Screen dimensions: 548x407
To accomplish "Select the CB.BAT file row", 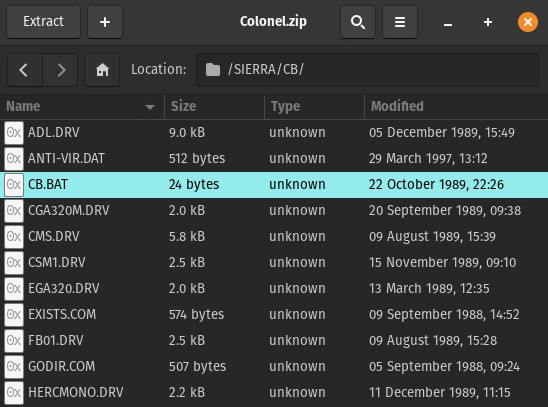I will tap(274, 184).
